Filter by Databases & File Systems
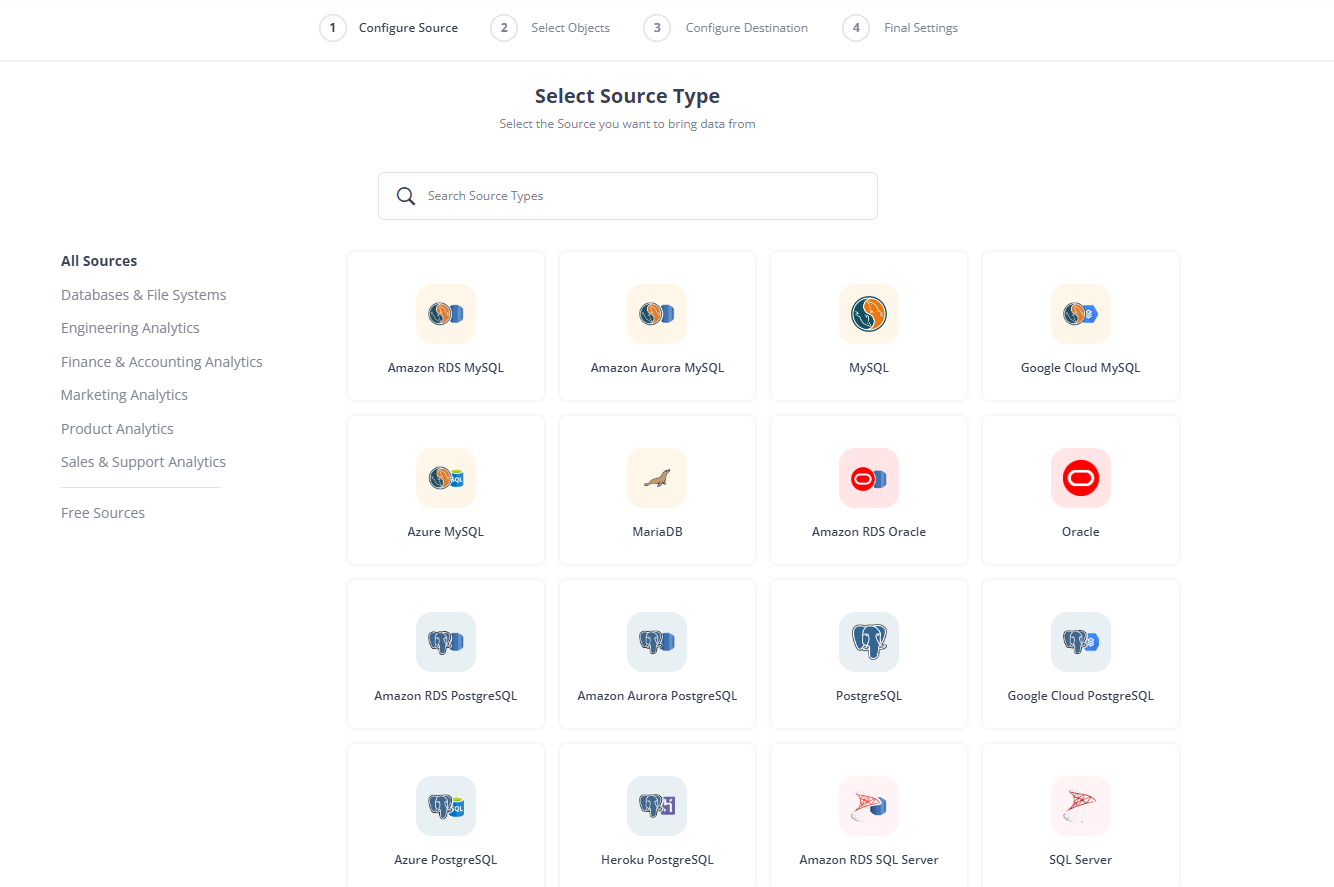The width and height of the screenshot is (1334, 887). point(144,295)
